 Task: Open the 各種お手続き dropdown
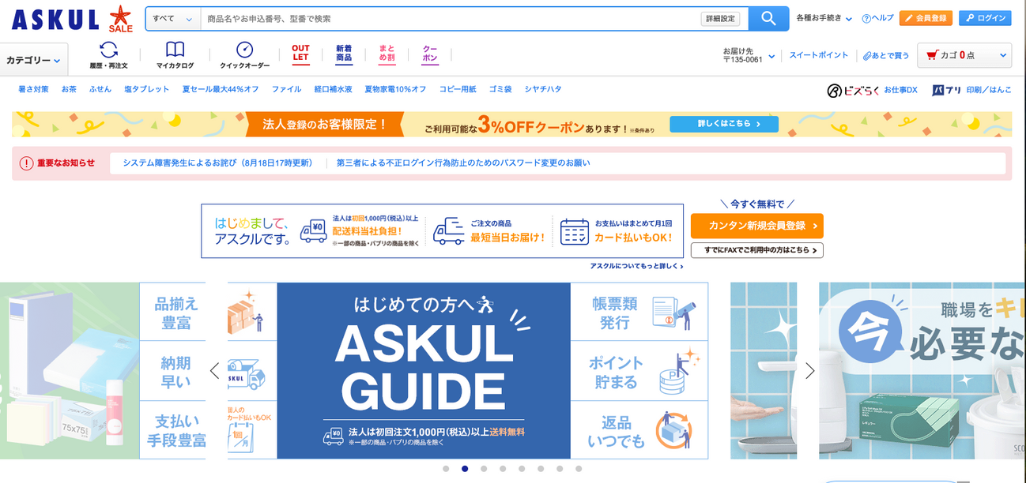(824, 18)
